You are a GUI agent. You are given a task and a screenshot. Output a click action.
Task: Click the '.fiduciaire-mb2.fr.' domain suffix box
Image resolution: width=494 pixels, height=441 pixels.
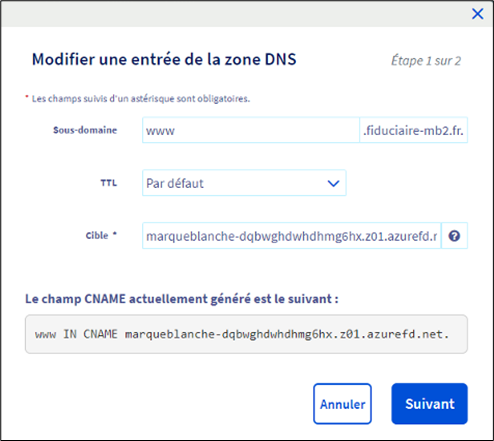413,130
